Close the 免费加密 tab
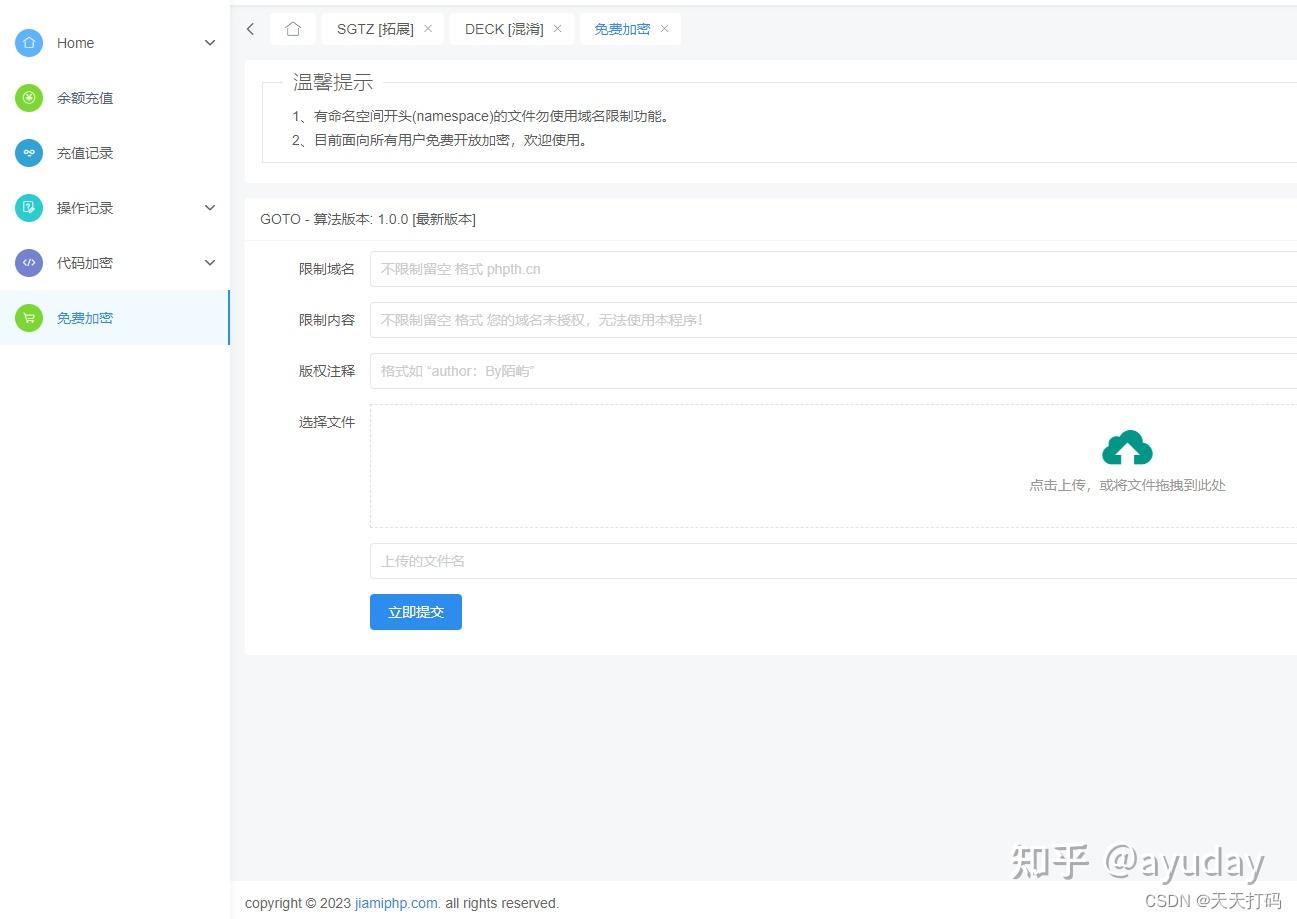 [663, 29]
